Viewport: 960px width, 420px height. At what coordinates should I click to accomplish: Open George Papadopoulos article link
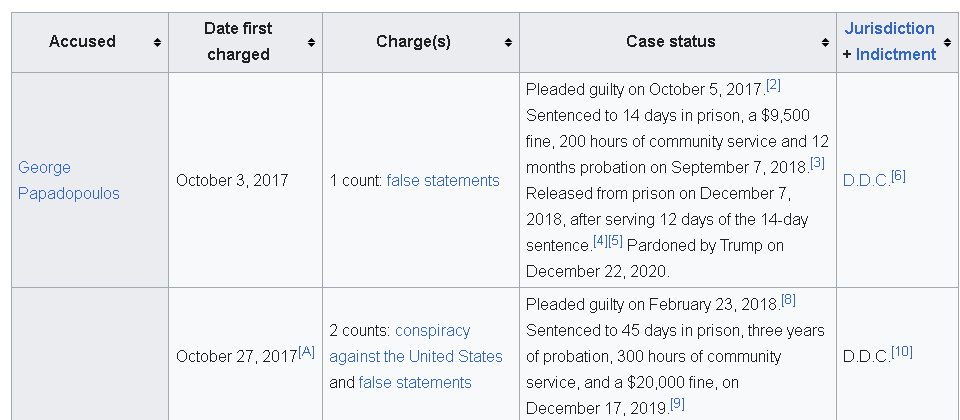pos(69,181)
